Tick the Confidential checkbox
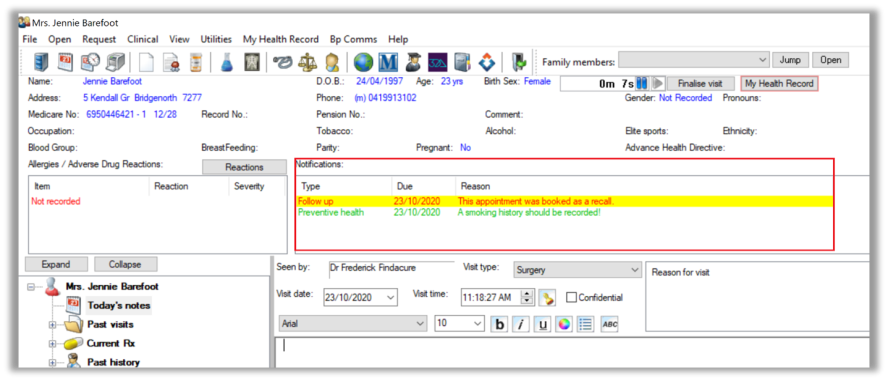Viewport: 888px width, 381px height. [x=571, y=298]
